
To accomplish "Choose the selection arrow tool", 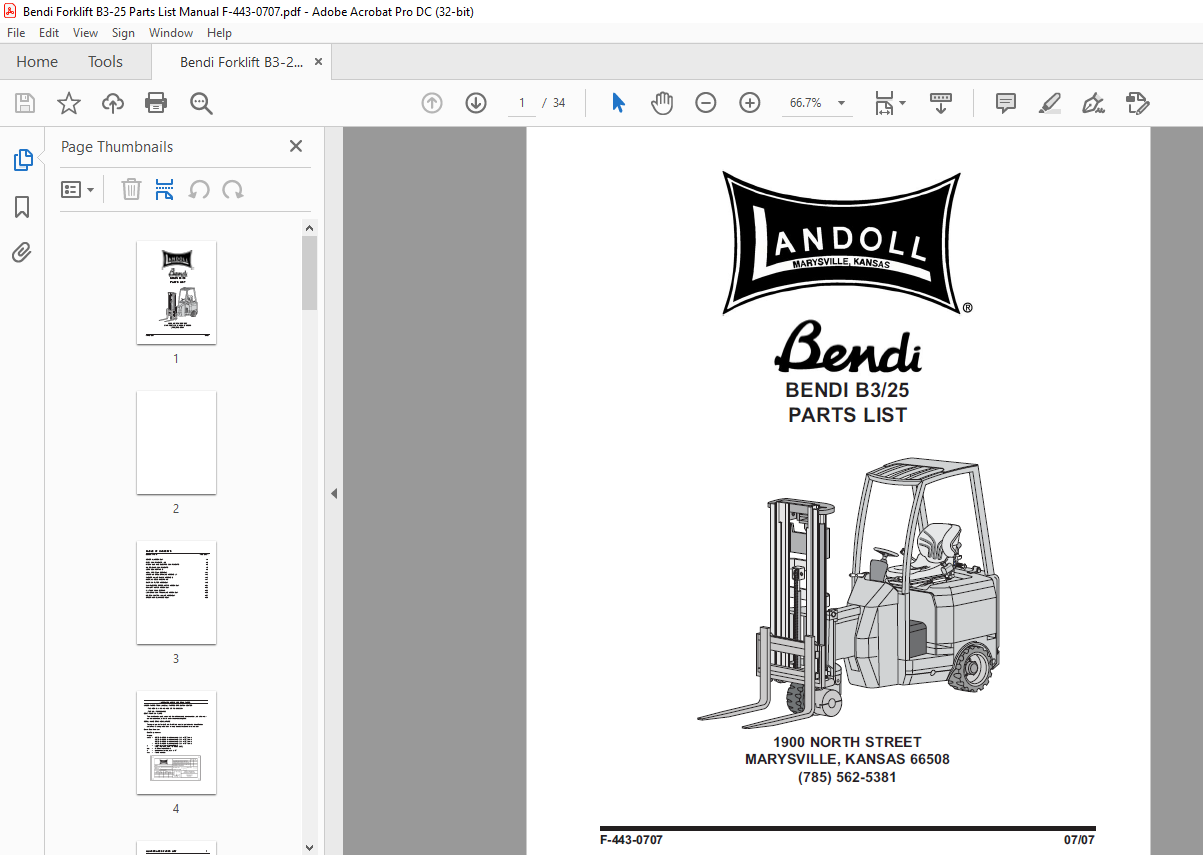I will (x=618, y=103).
